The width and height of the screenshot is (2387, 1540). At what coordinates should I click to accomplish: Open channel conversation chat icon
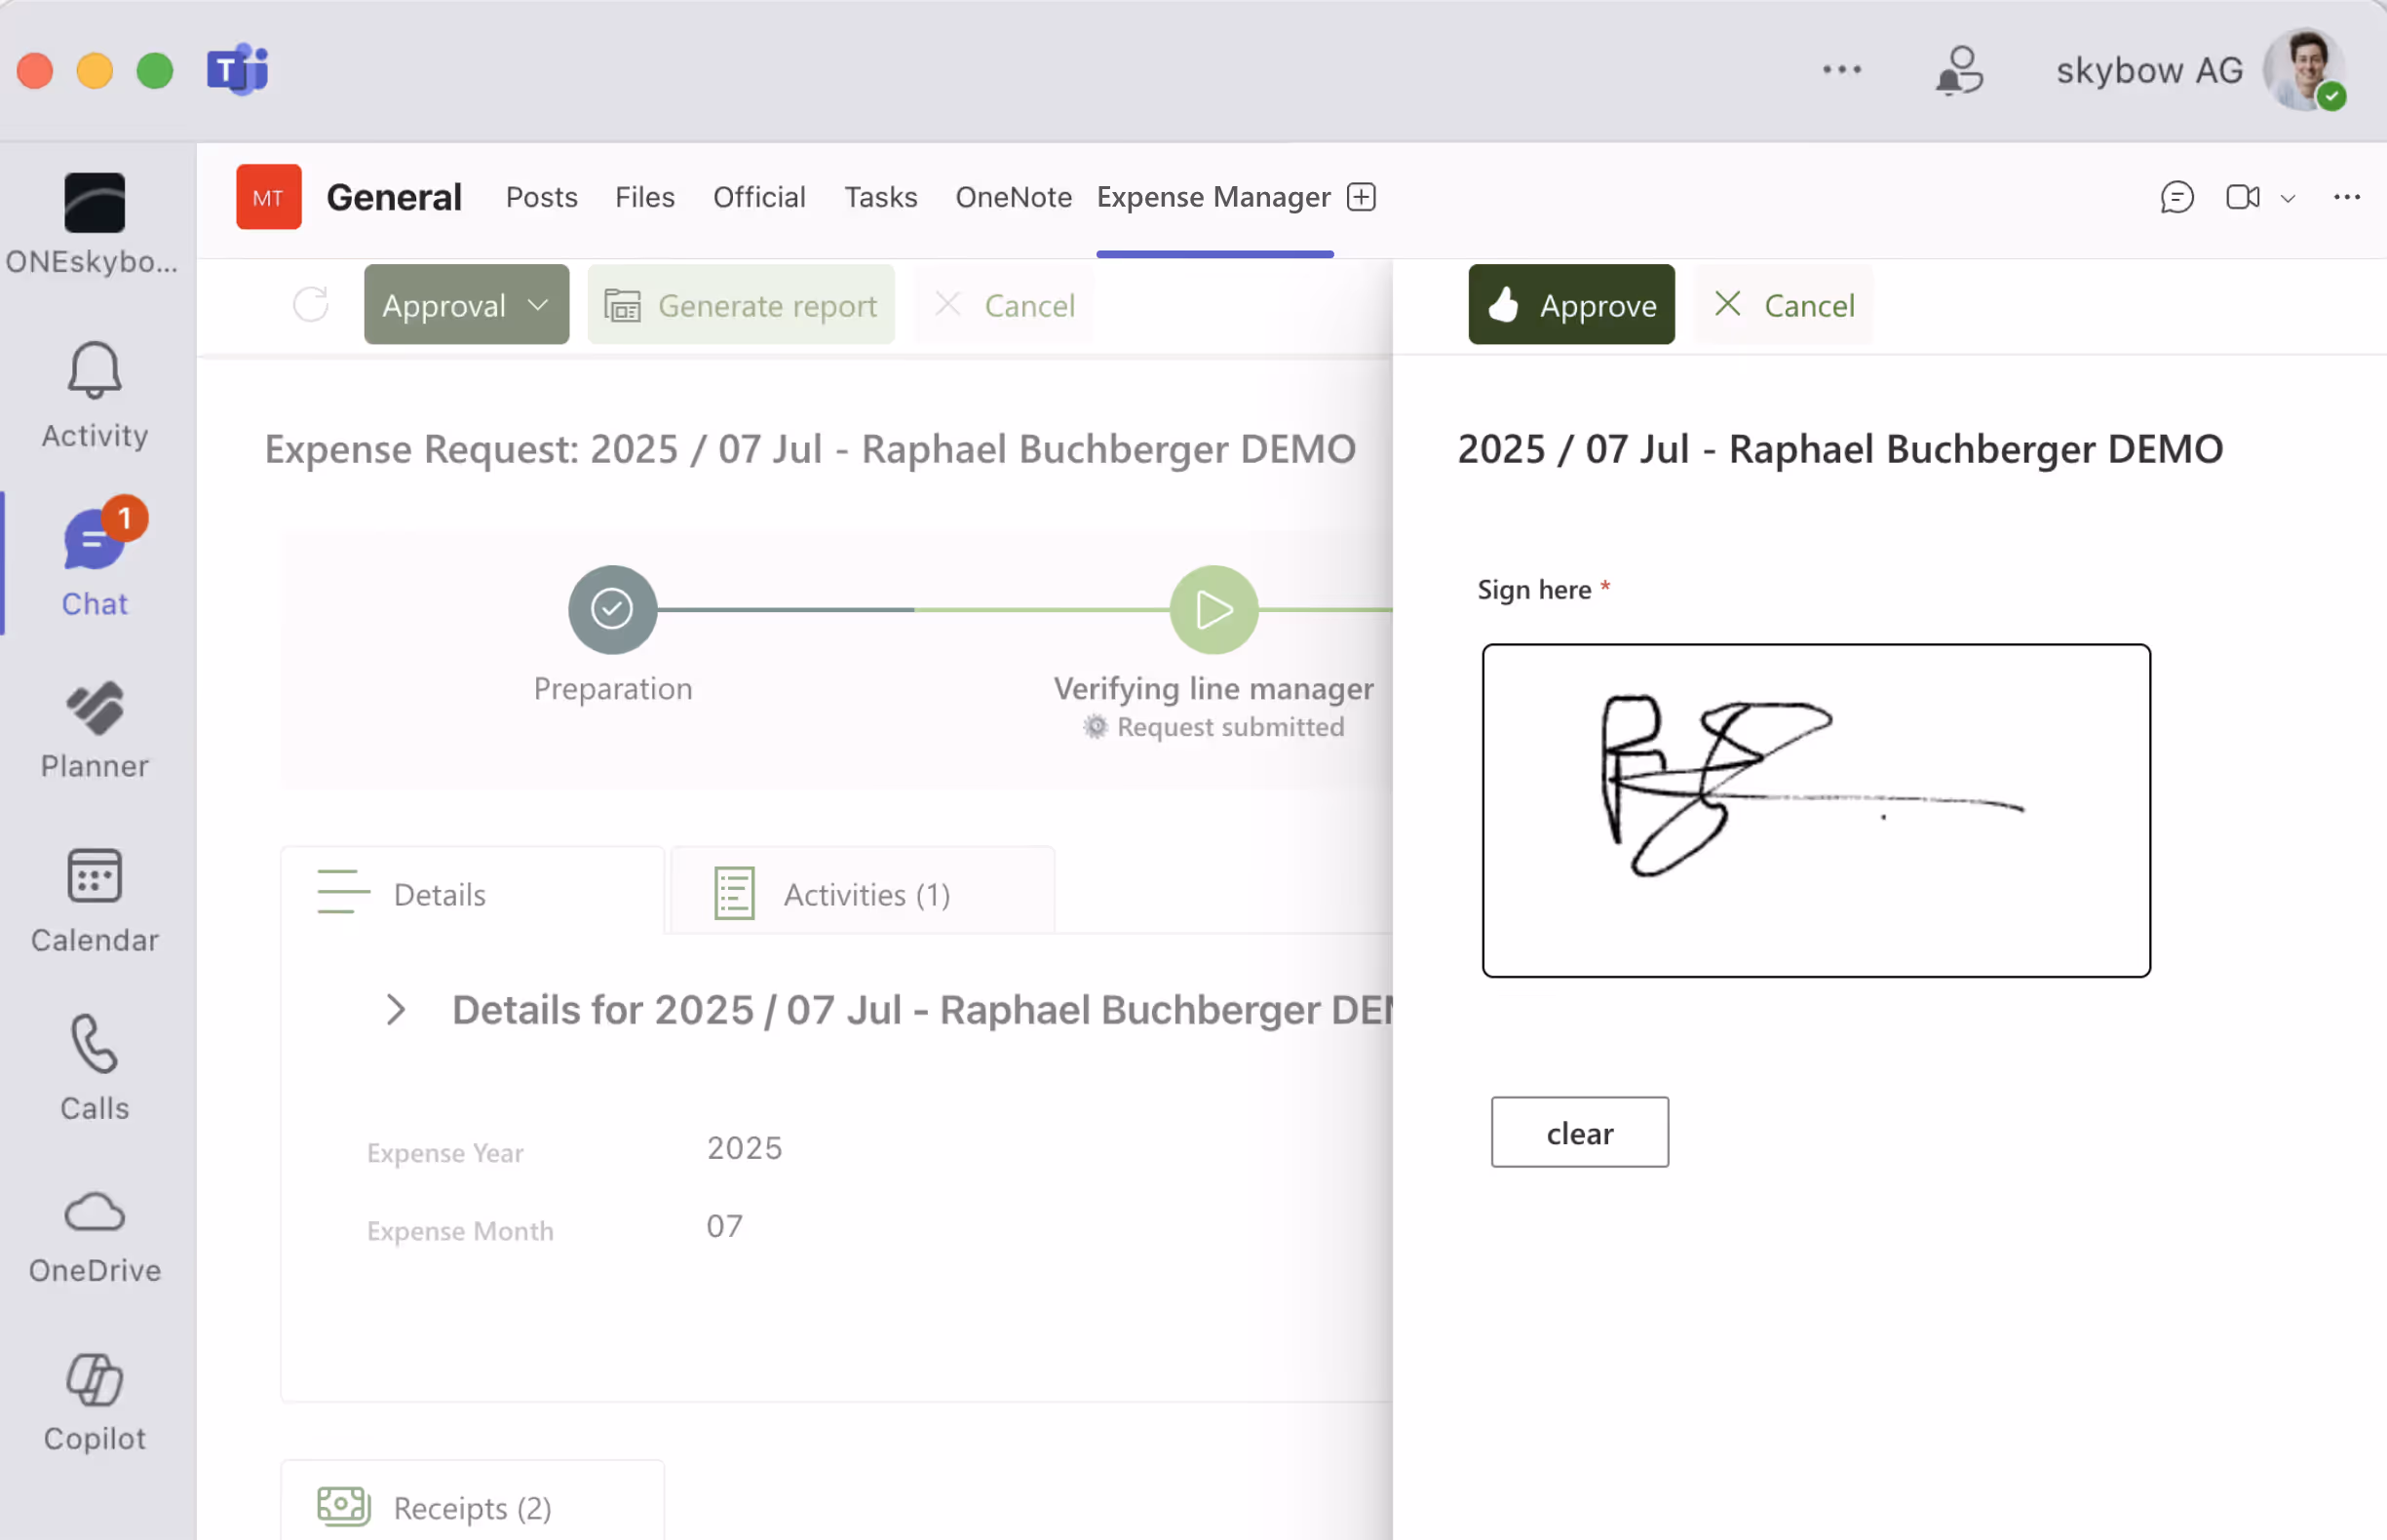pos(2177,197)
